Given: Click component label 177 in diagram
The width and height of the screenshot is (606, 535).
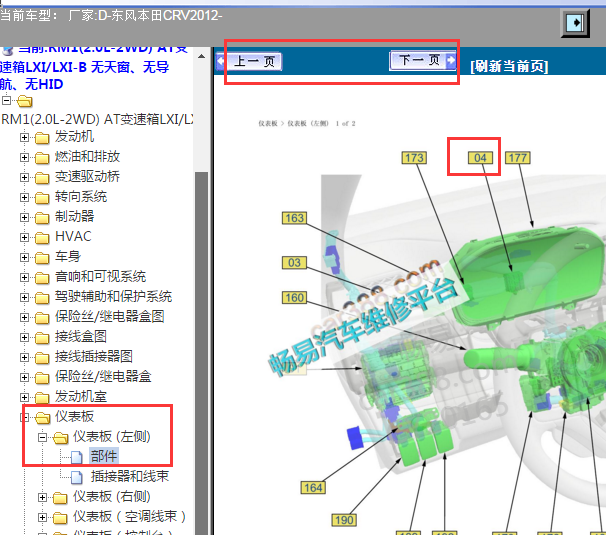Looking at the screenshot, I should (x=518, y=158).
